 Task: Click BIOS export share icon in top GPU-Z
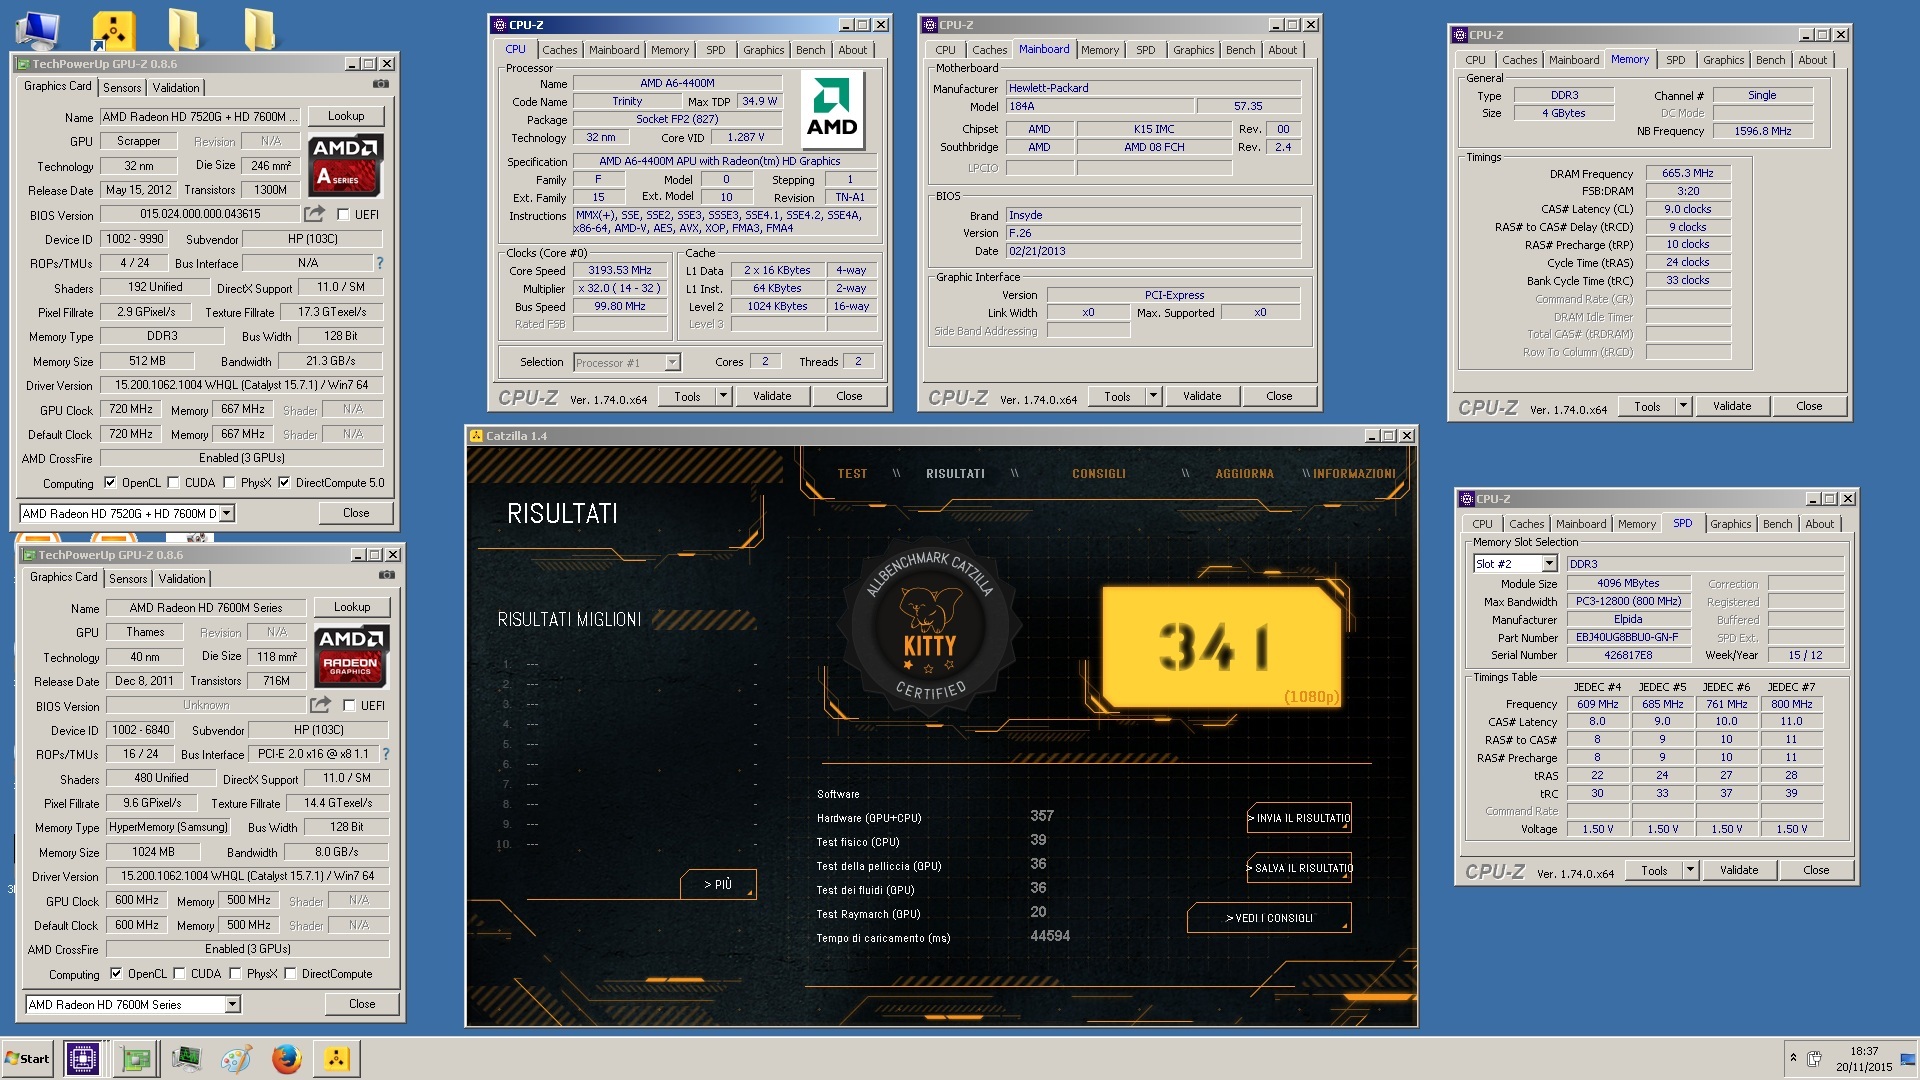315,214
